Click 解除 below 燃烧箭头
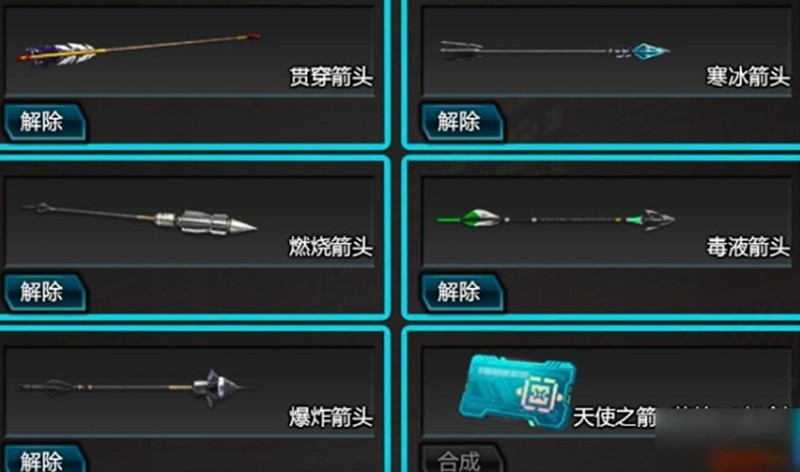800x472 pixels. tap(45, 292)
